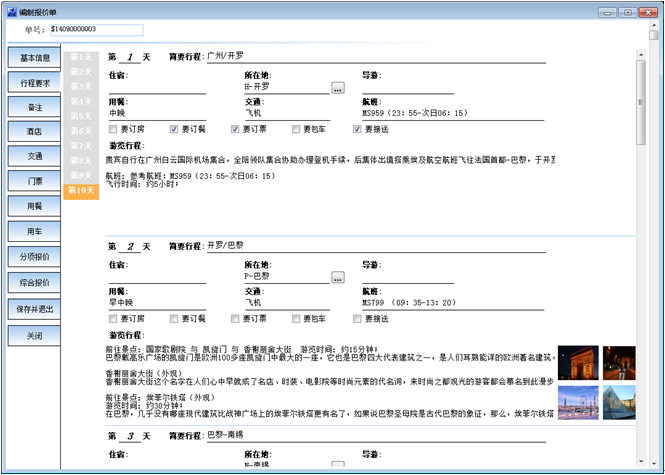665x475 pixels.
Task: Go to the 酒店 section
Action: tap(34, 131)
